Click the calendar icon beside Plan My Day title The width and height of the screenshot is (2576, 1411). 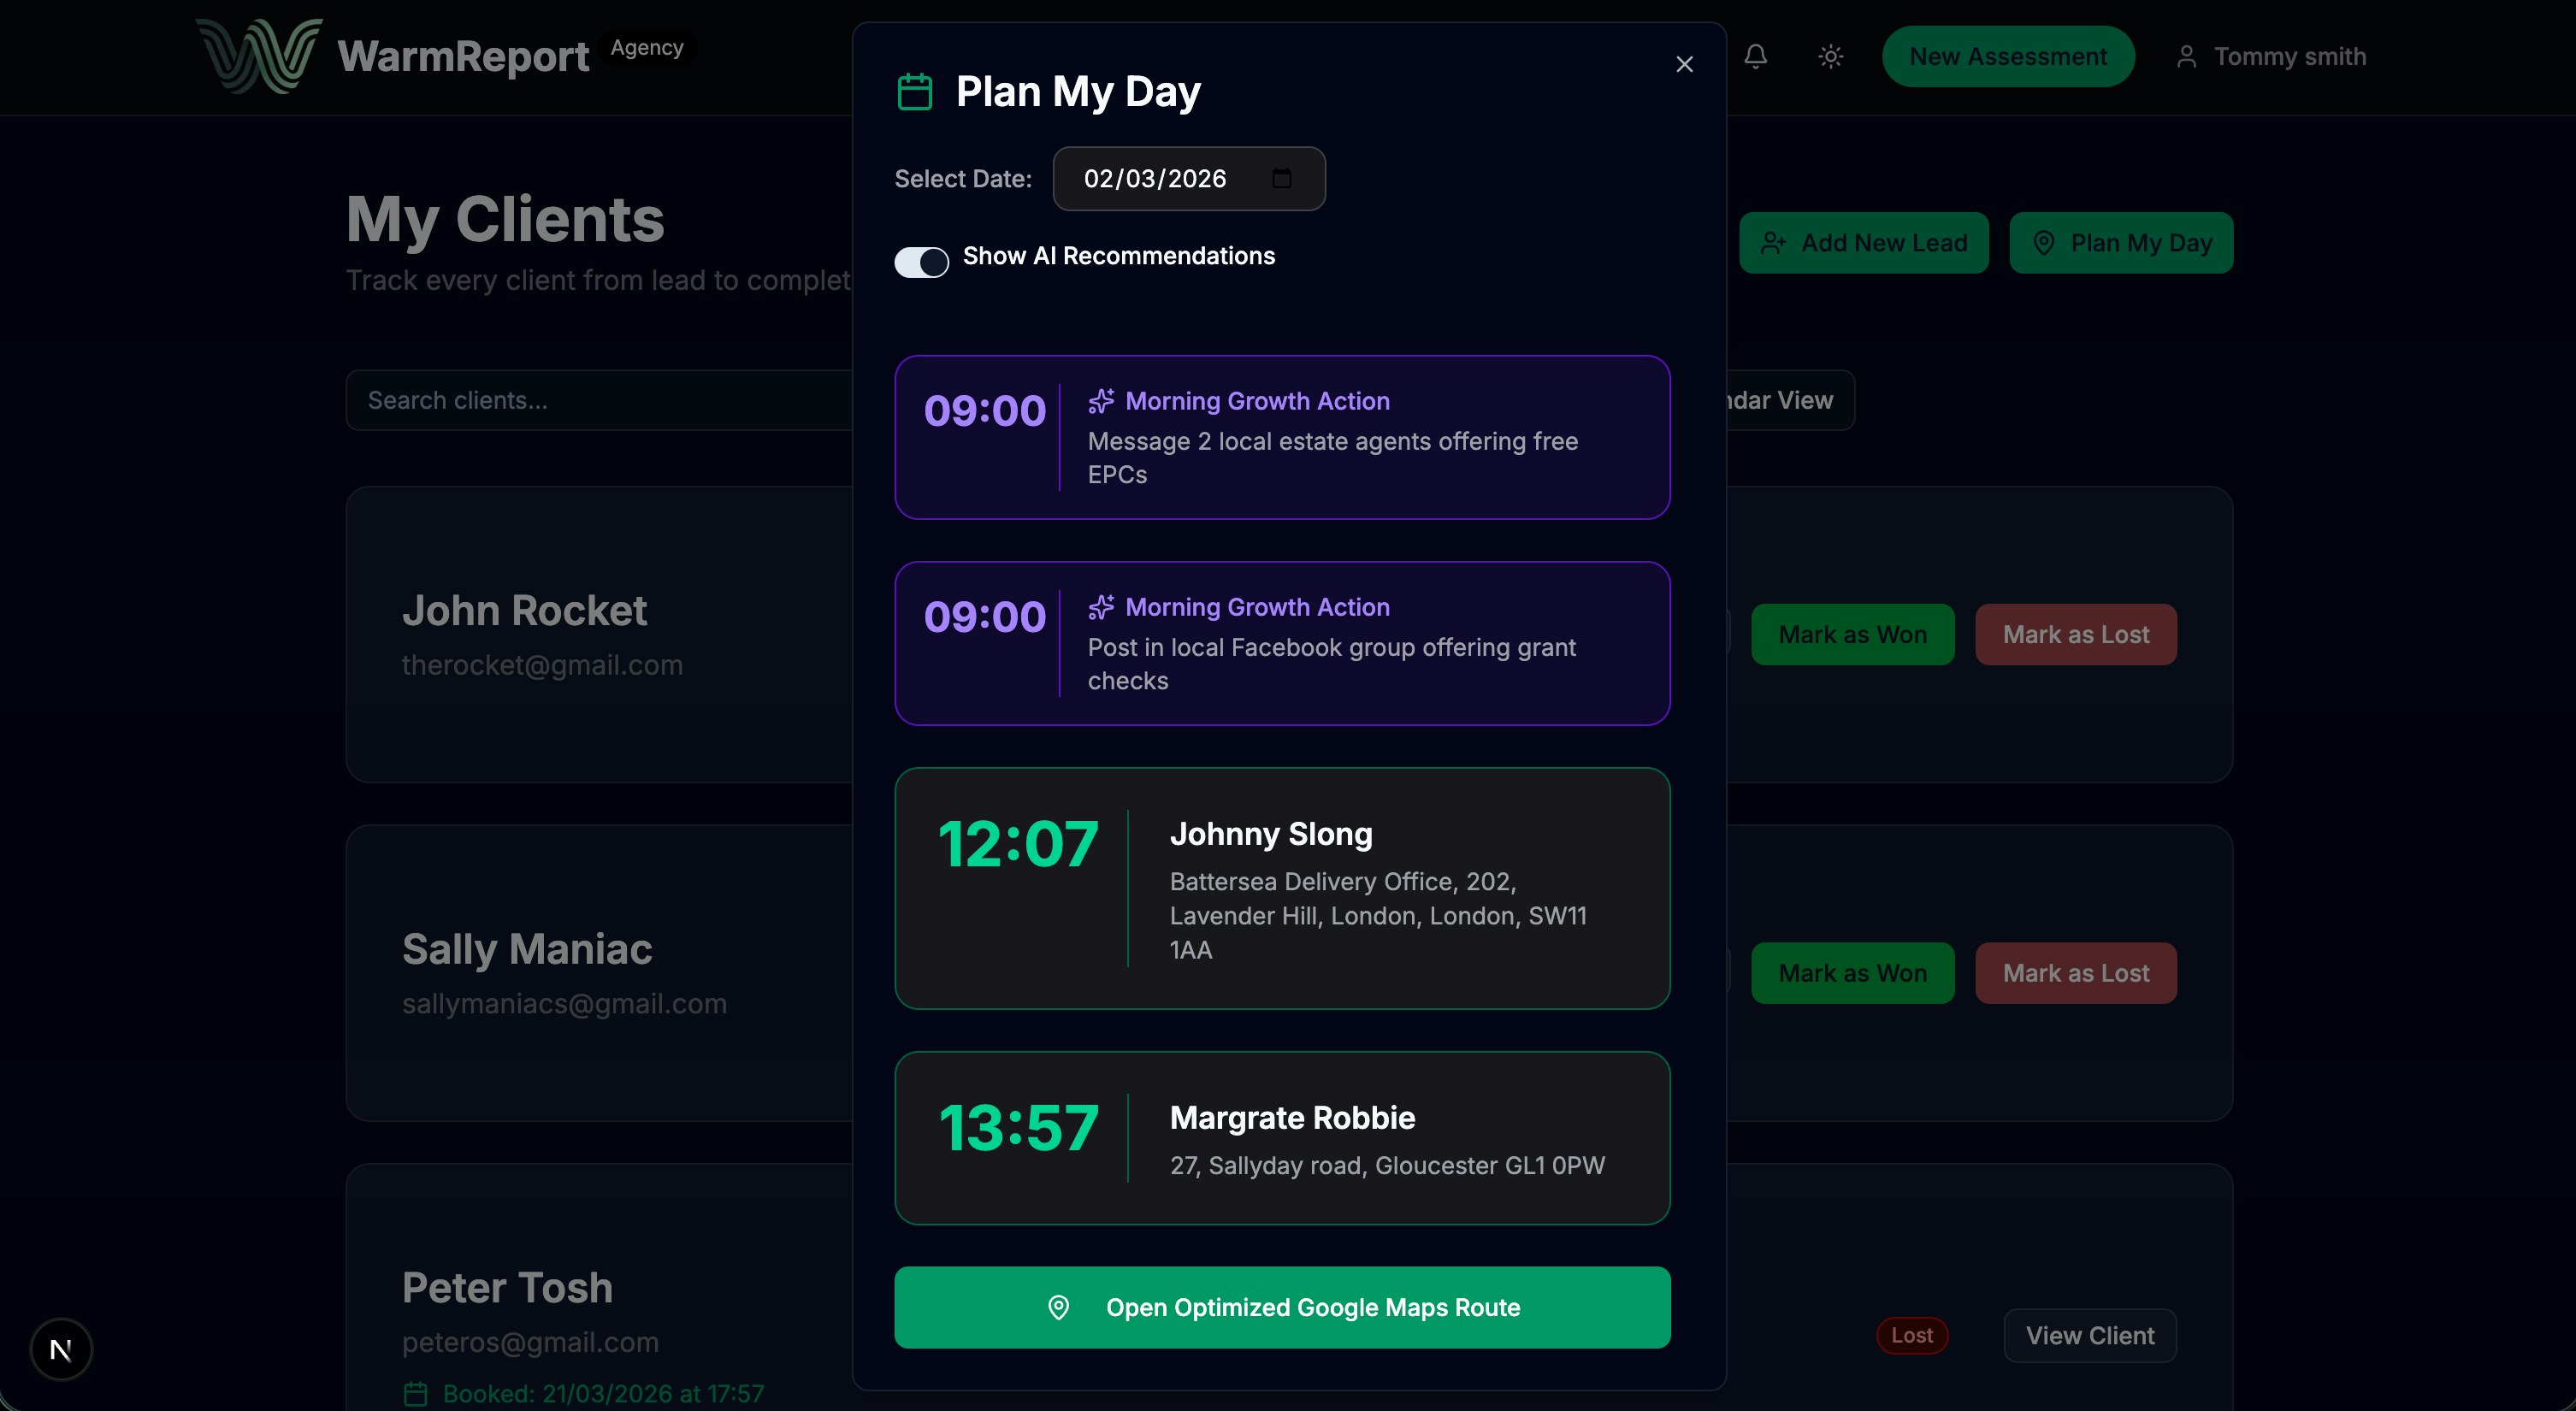[x=914, y=92]
